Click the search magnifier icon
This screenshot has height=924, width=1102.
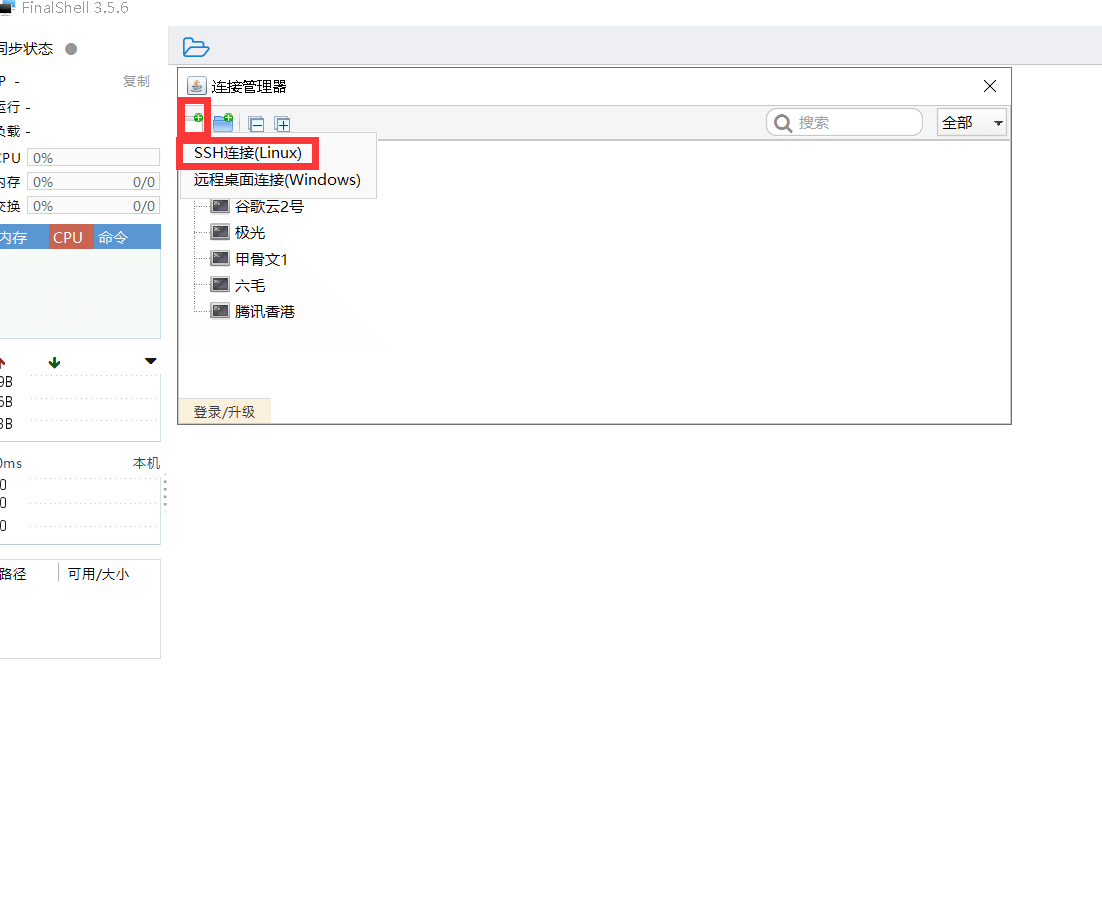tap(783, 122)
